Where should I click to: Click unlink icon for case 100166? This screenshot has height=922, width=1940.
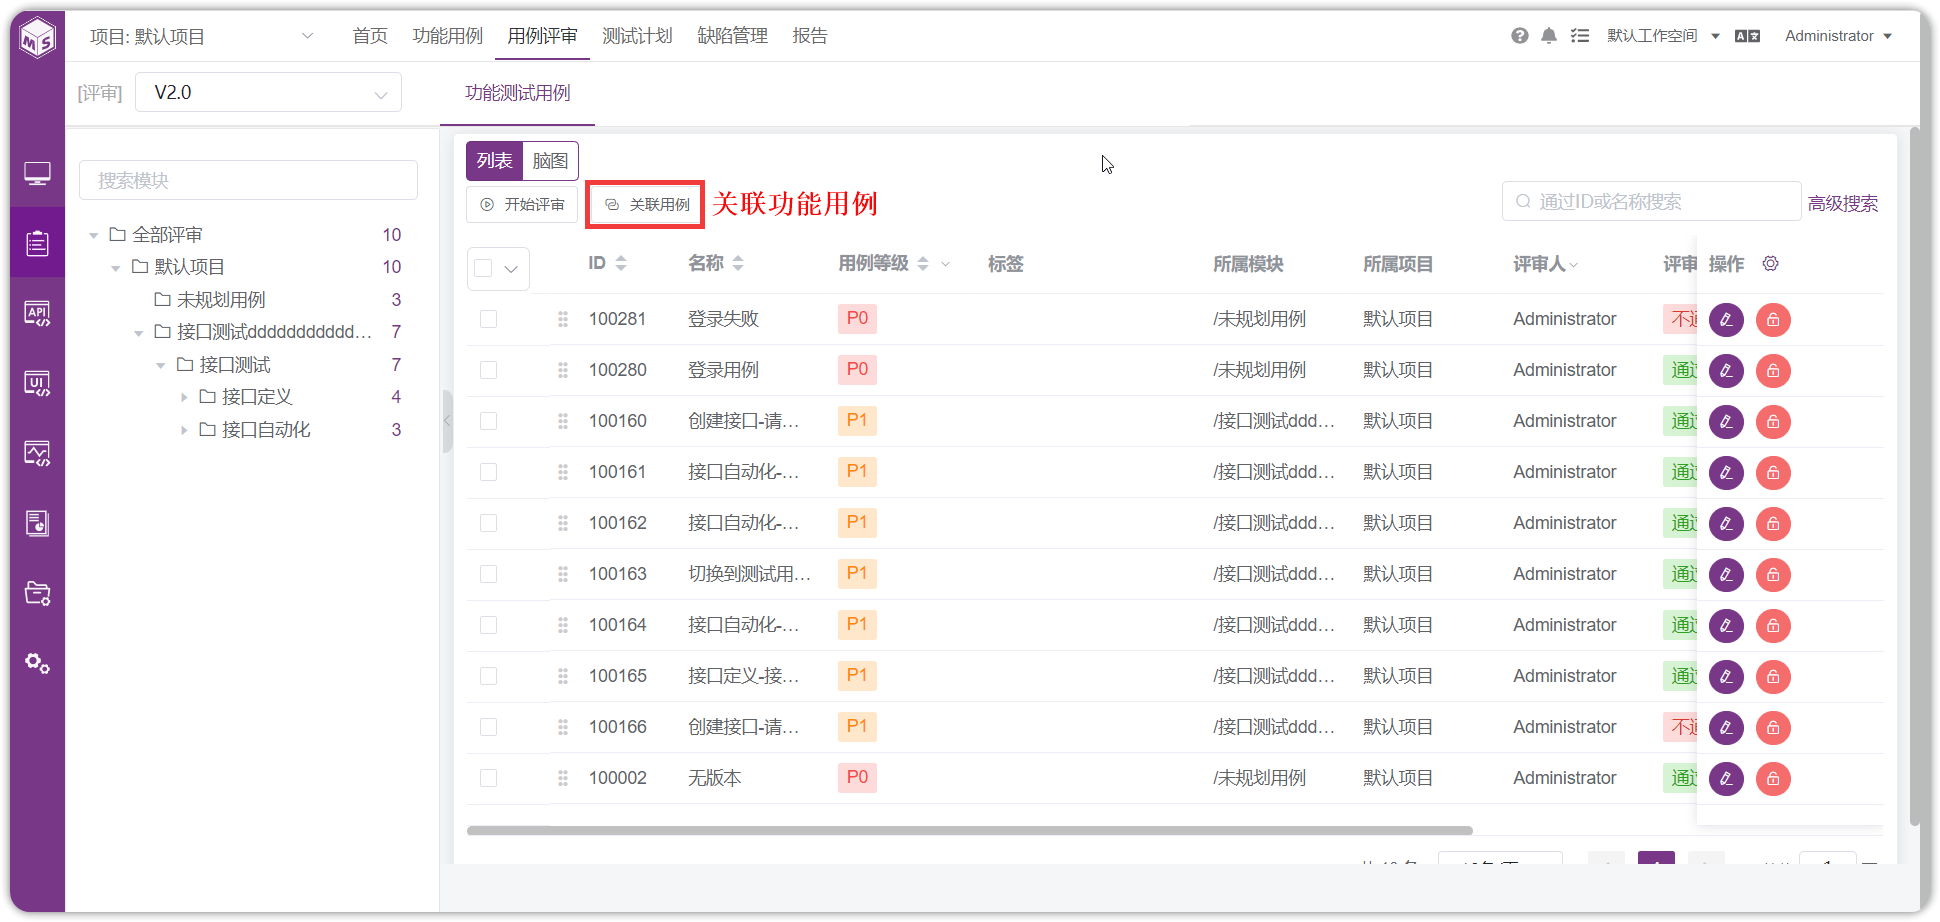pyautogui.click(x=1773, y=728)
